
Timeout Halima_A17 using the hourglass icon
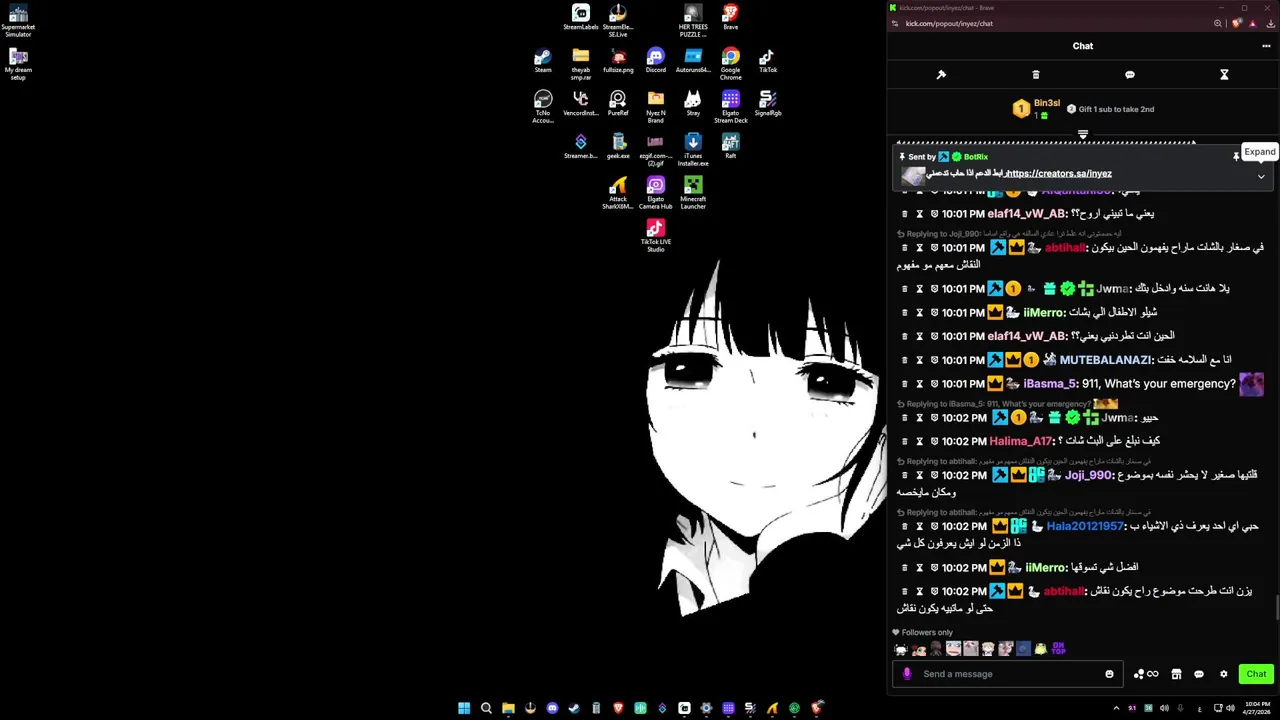tap(919, 441)
